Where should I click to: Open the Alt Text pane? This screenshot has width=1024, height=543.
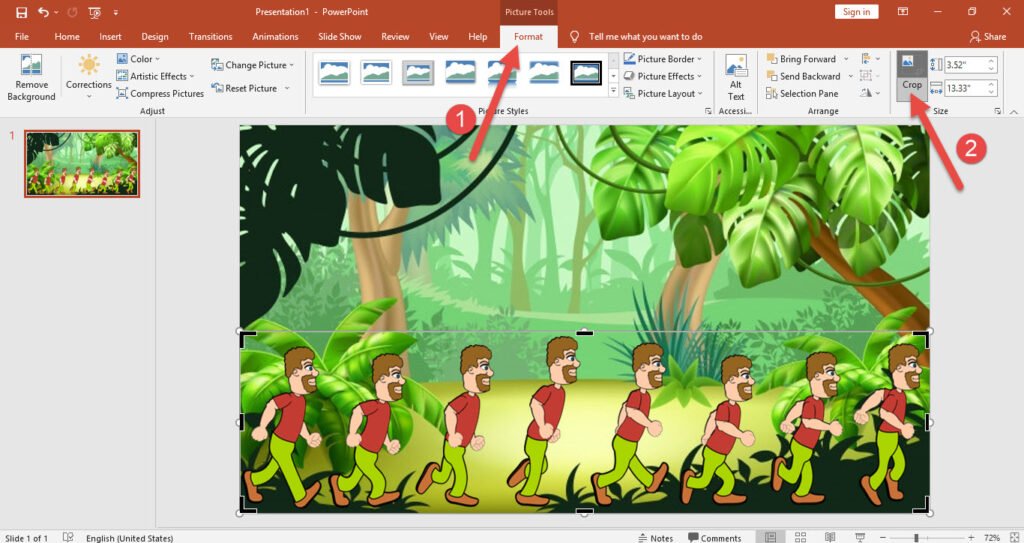(x=736, y=78)
